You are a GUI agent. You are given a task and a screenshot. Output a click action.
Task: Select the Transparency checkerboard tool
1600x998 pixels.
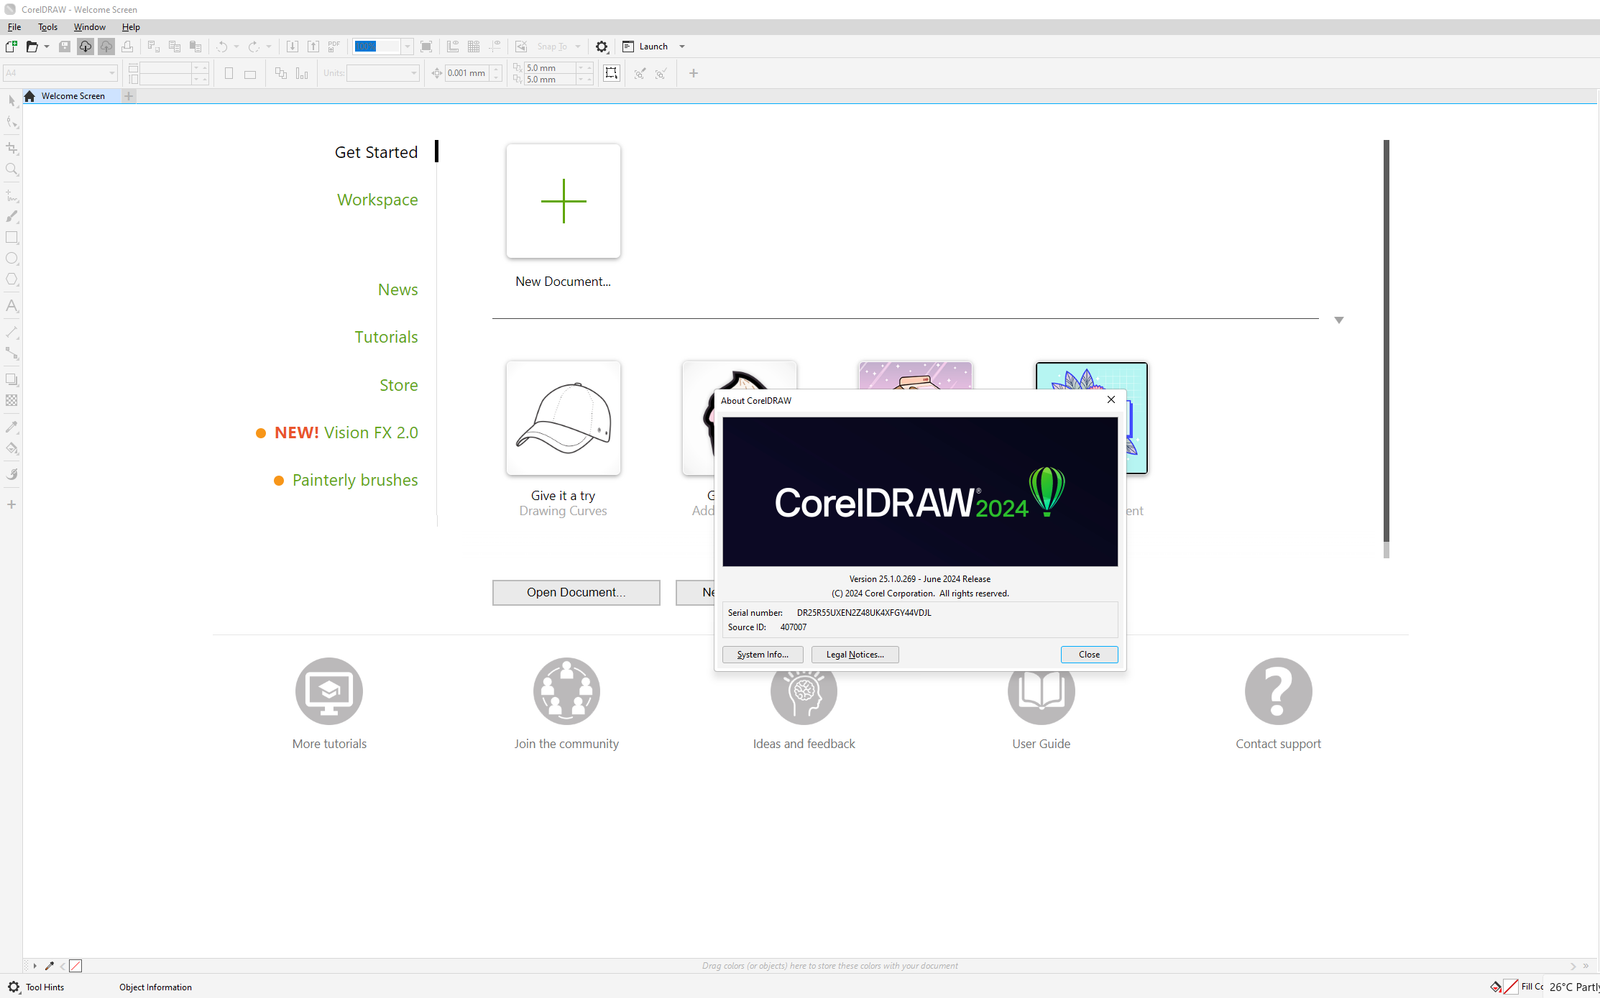pyautogui.click(x=12, y=400)
